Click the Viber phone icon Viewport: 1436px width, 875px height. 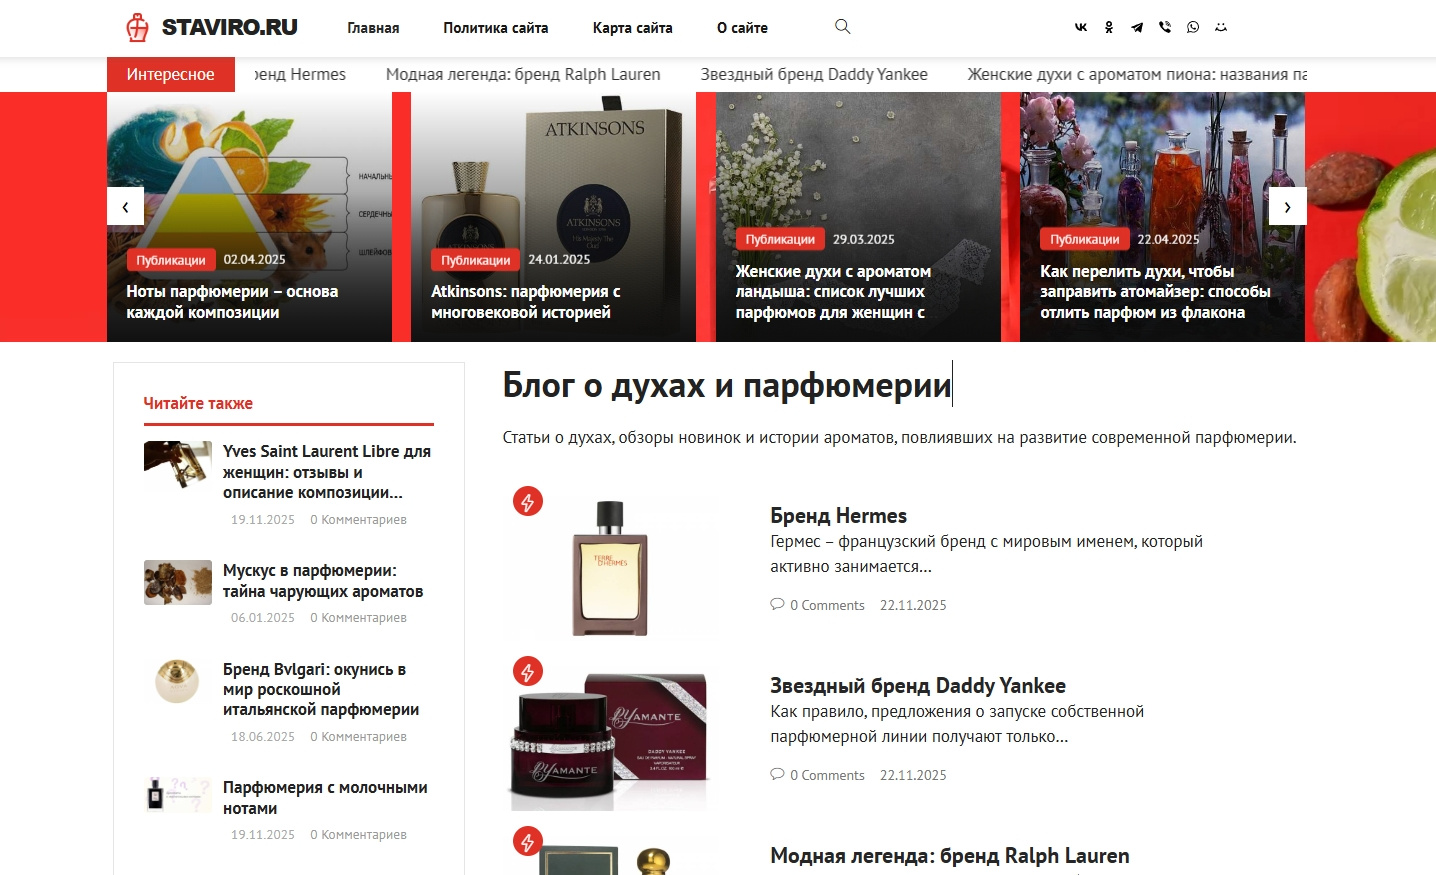pos(1165,28)
